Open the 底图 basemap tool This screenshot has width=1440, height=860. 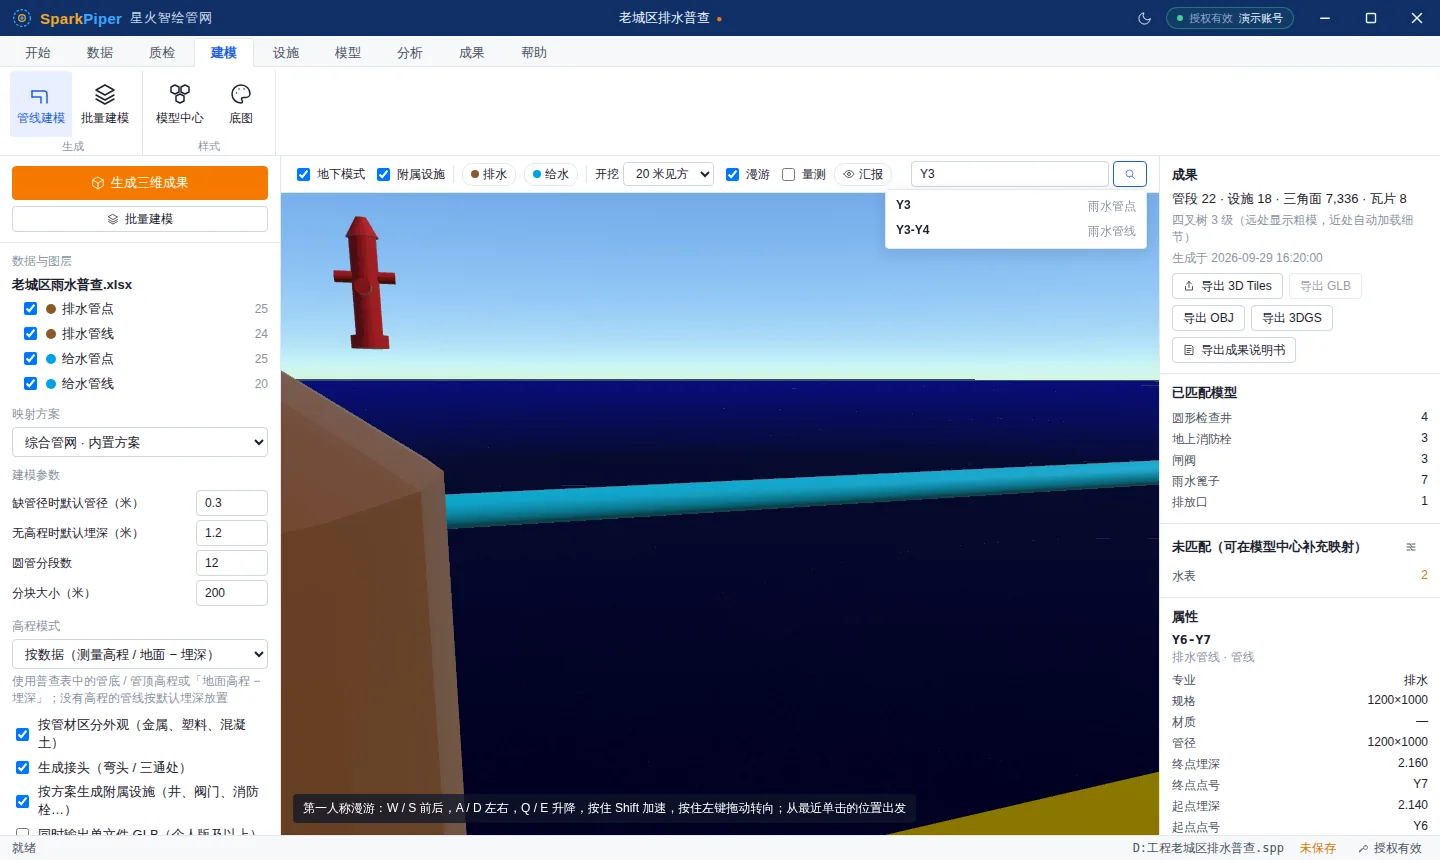pyautogui.click(x=241, y=104)
